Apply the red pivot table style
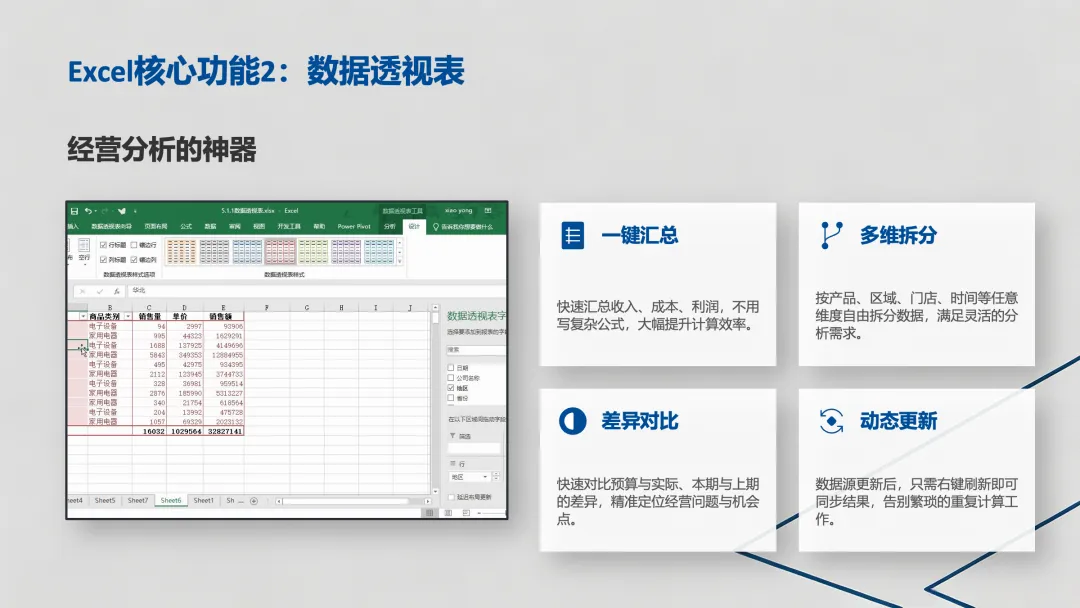The image size is (1080, 608). (x=280, y=252)
